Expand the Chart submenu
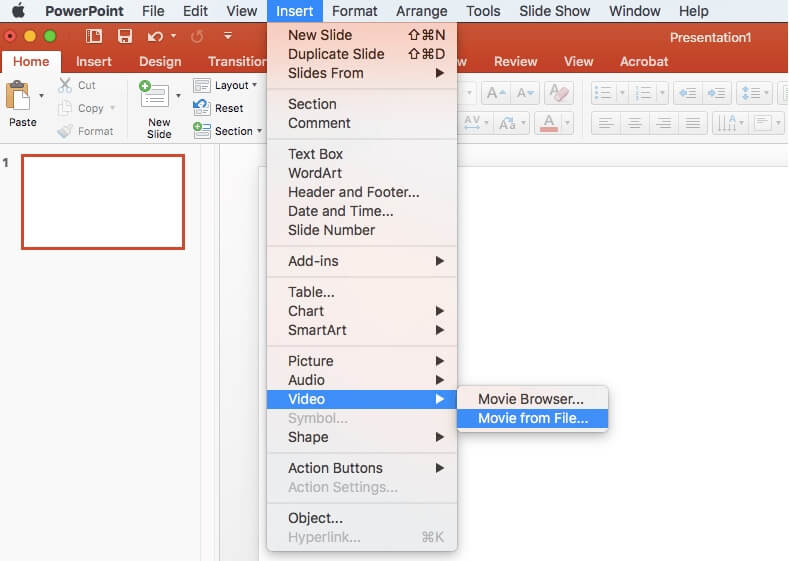Image resolution: width=789 pixels, height=561 pixels. coord(362,311)
